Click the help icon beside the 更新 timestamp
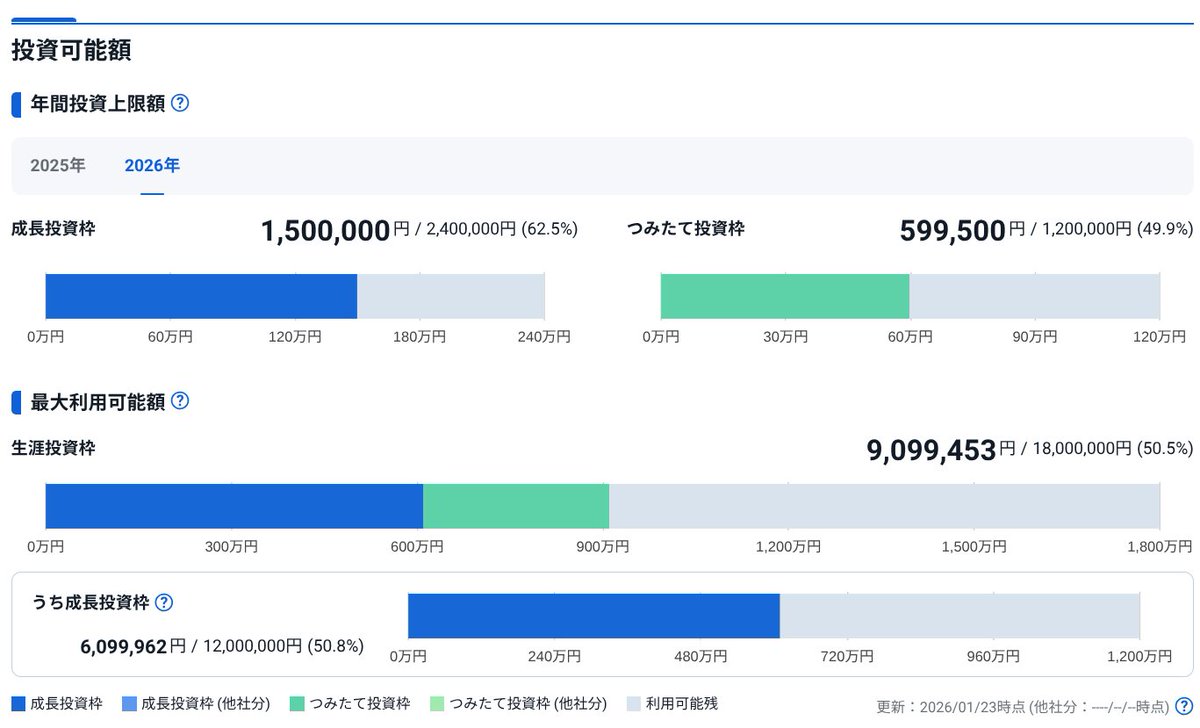1200x728 pixels. (x=1186, y=705)
